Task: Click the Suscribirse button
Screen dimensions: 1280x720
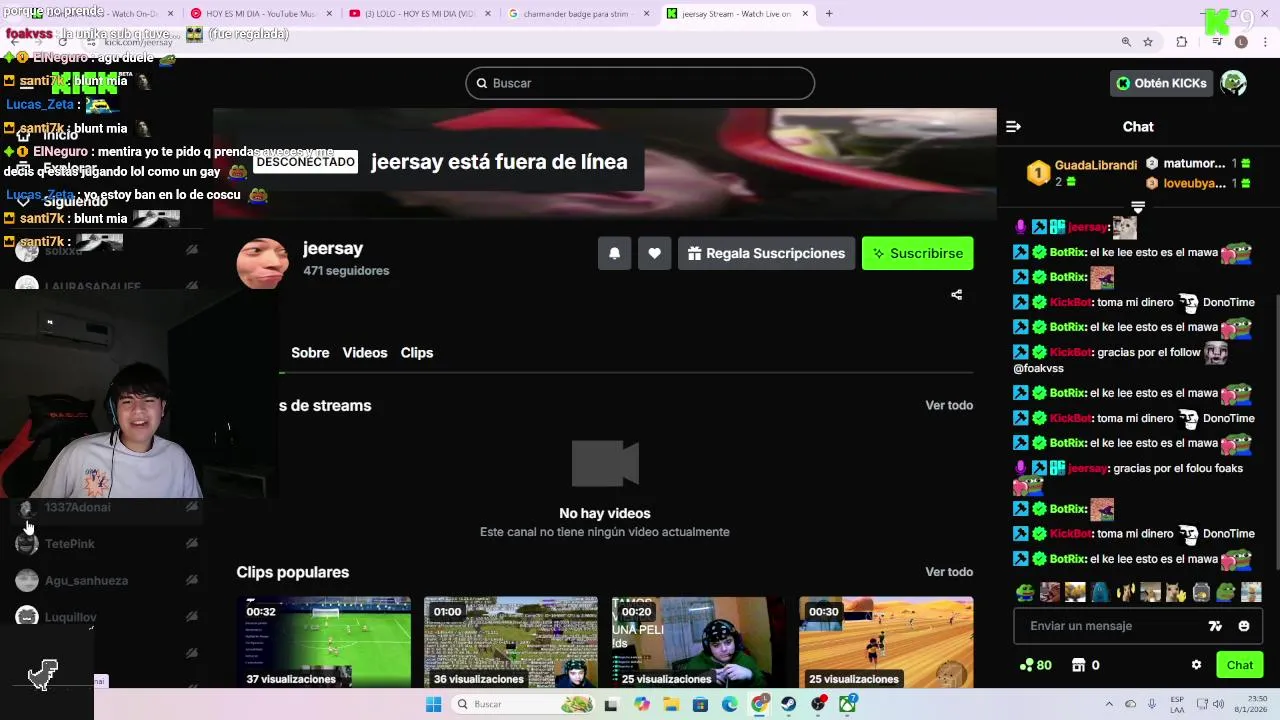Action: point(918,253)
